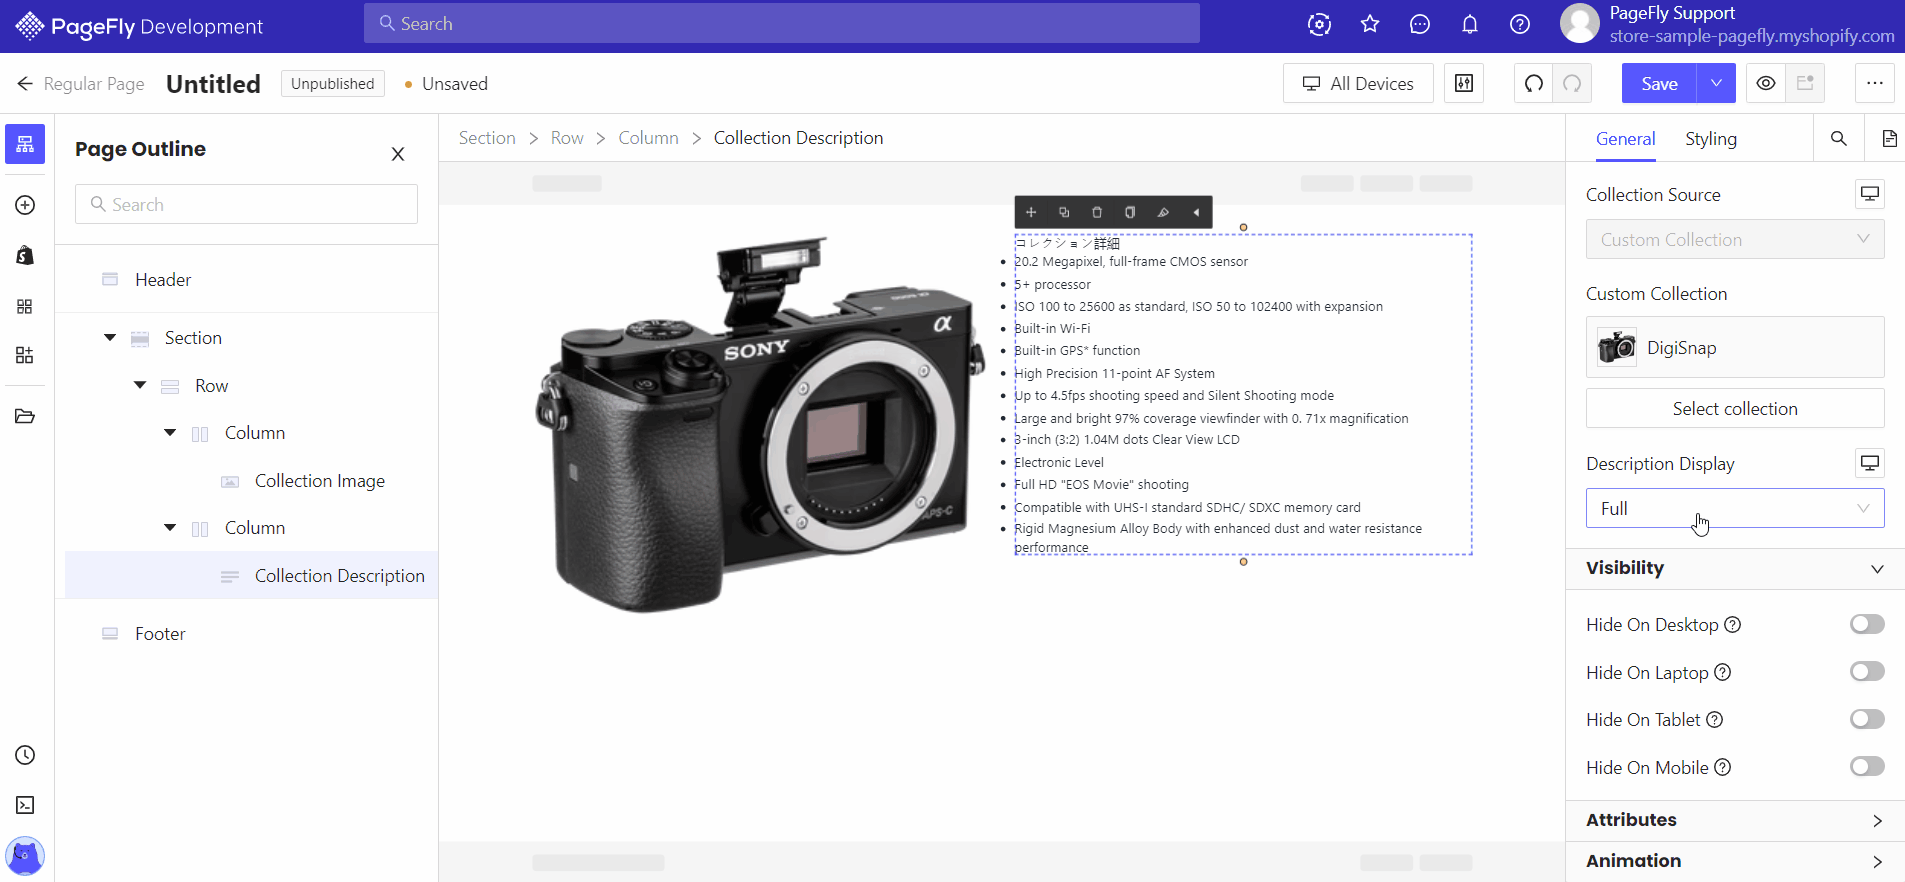
Task: Open version history clock icon
Action: click(25, 755)
